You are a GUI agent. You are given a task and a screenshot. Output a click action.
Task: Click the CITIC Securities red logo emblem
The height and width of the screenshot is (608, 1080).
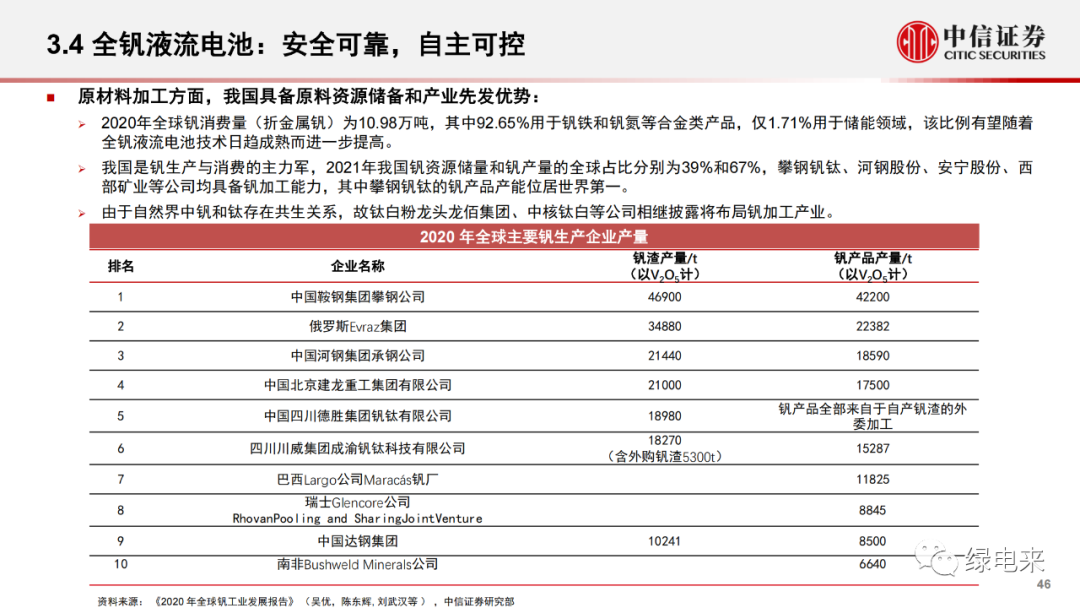tap(917, 41)
